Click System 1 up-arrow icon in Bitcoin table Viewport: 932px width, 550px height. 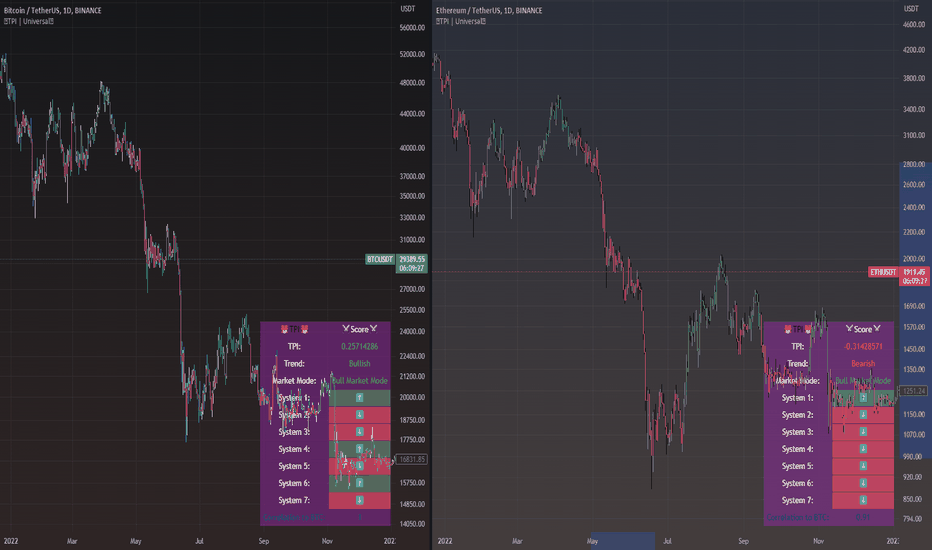360,397
